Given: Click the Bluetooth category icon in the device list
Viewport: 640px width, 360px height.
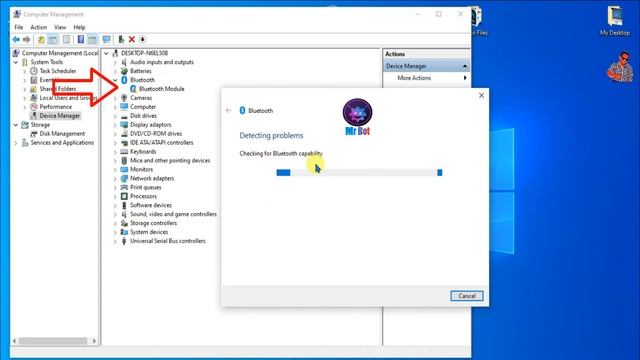Looking at the screenshot, I should [124, 80].
